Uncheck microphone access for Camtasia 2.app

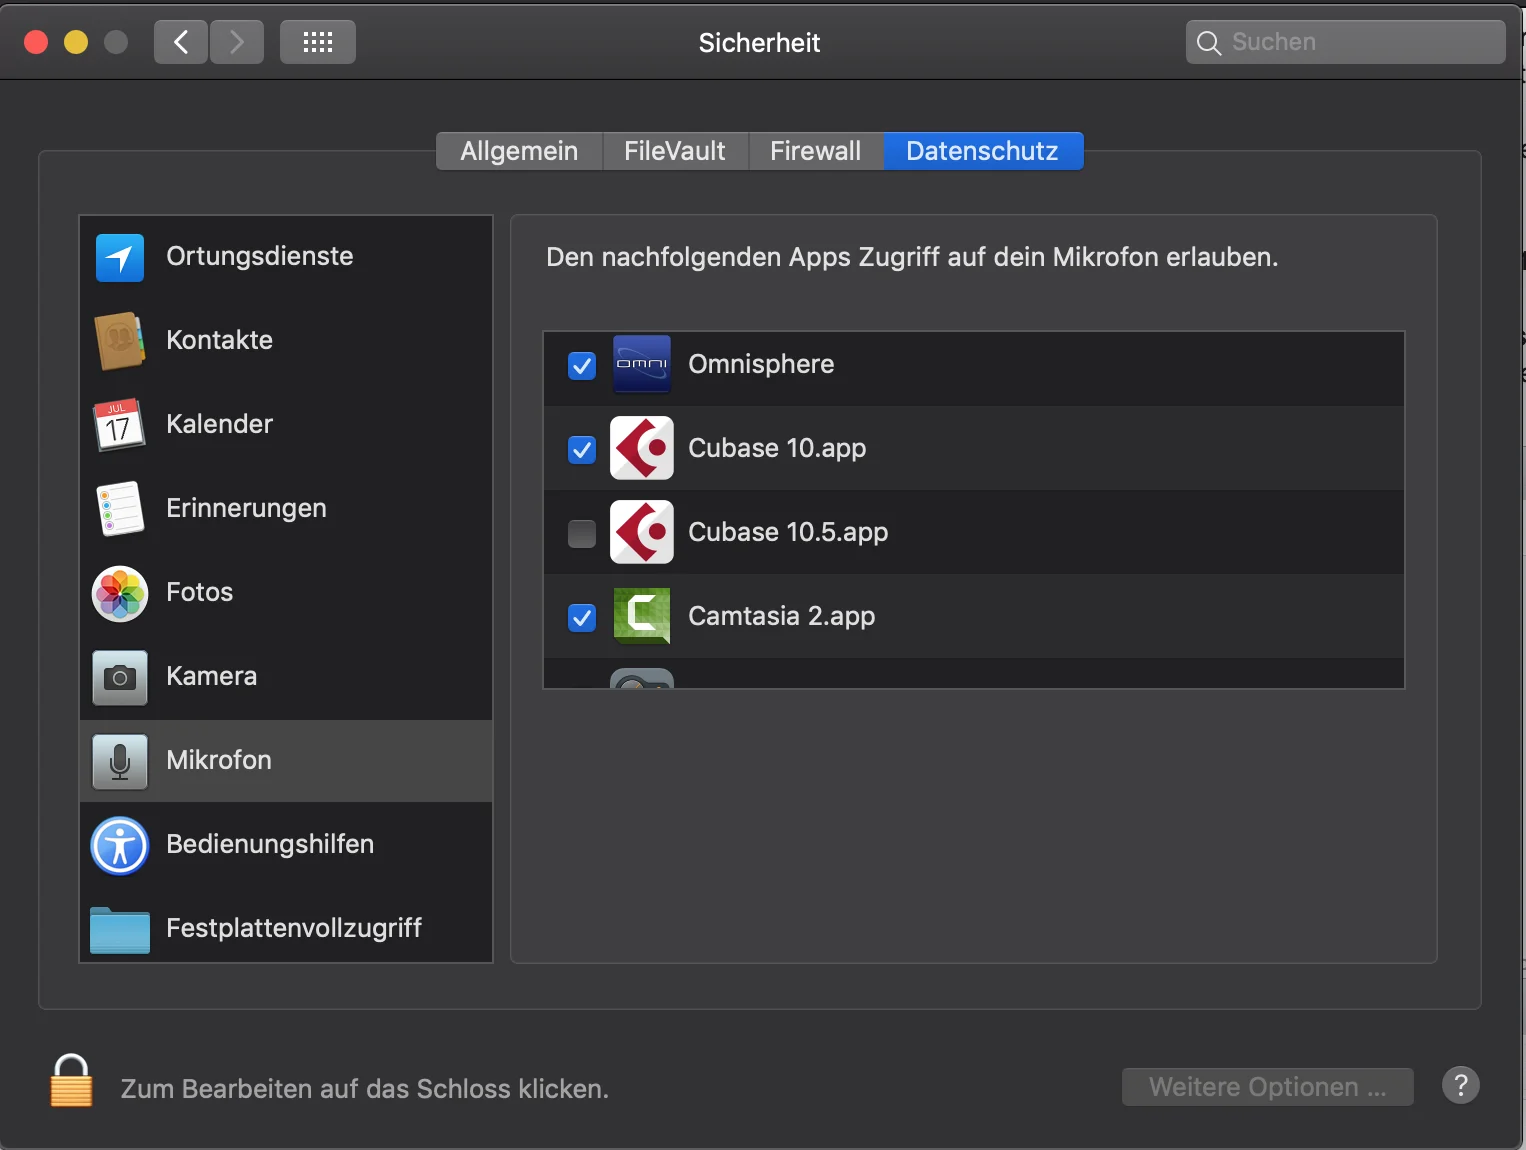click(582, 618)
